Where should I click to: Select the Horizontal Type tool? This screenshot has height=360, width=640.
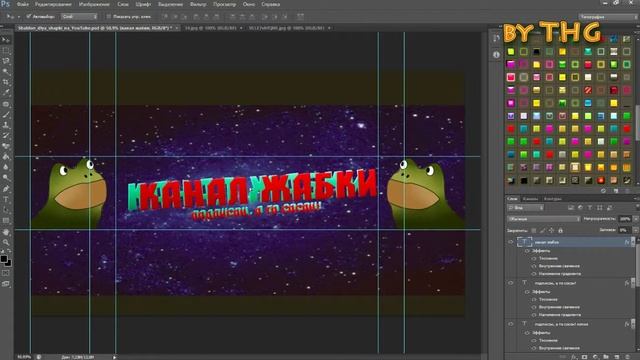6,200
